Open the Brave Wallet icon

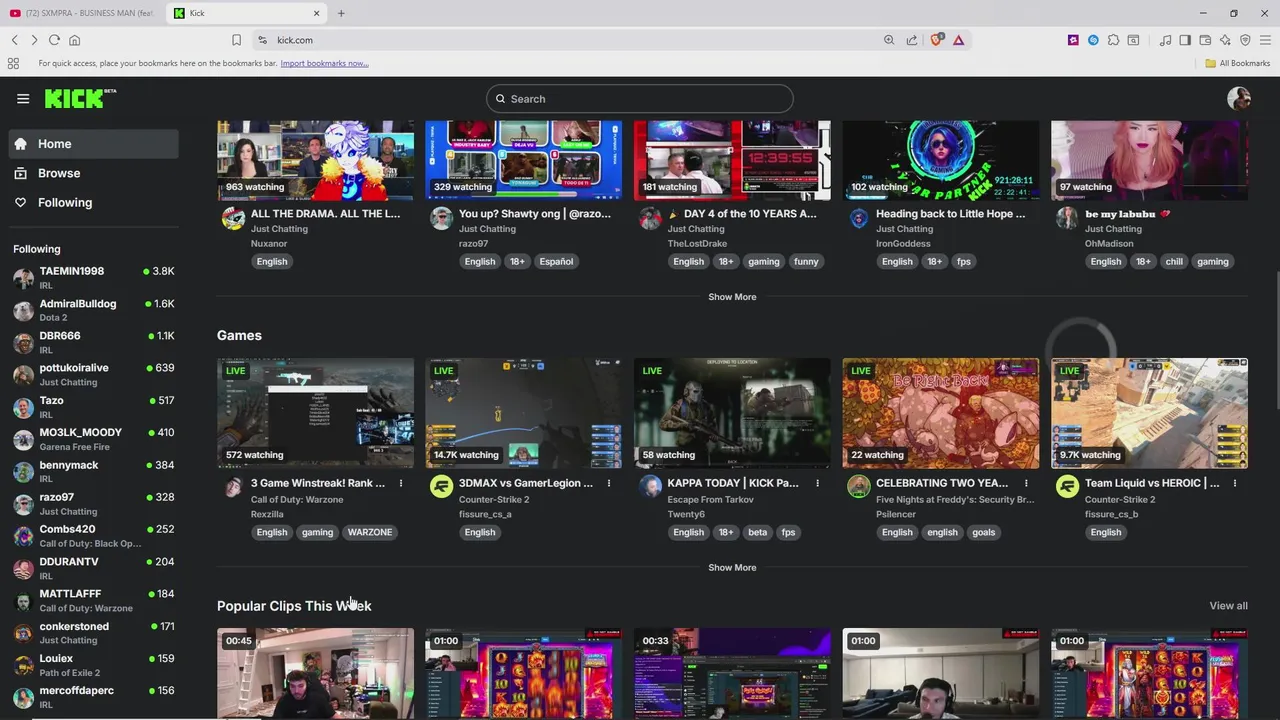point(1205,40)
